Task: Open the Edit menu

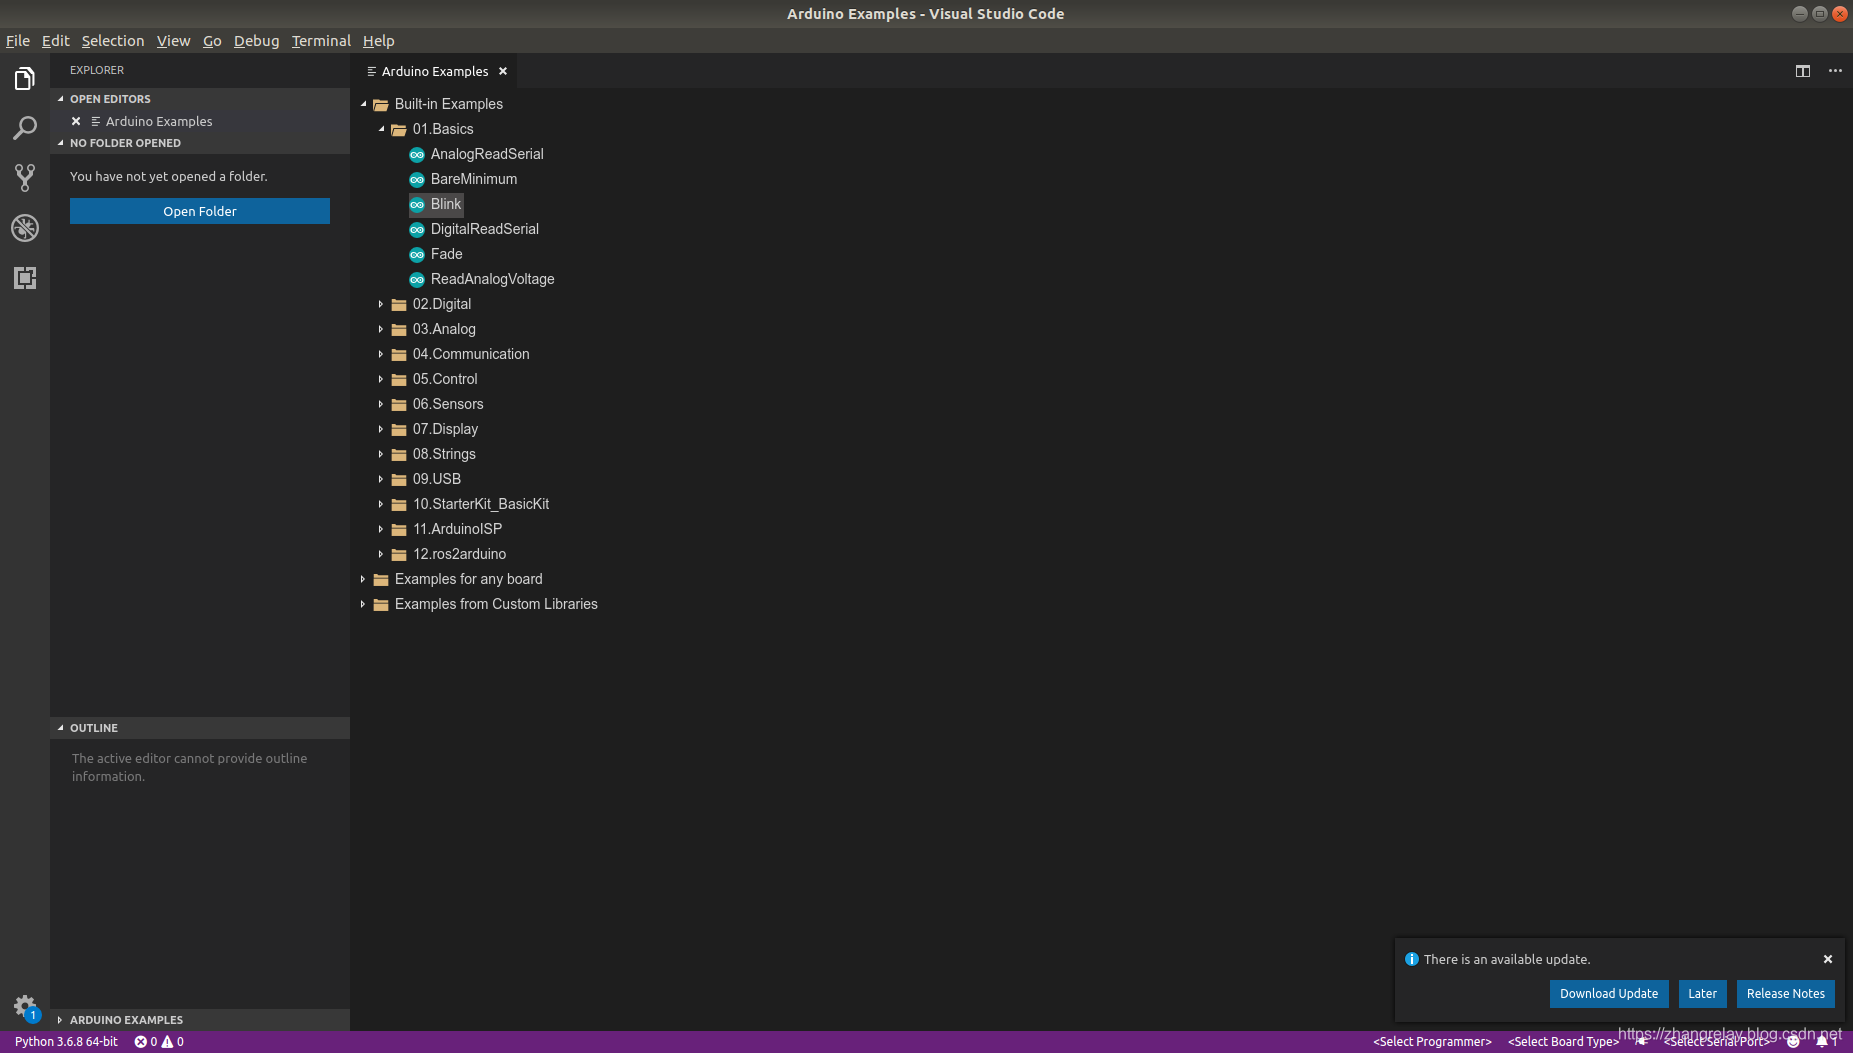Action: tap(55, 41)
